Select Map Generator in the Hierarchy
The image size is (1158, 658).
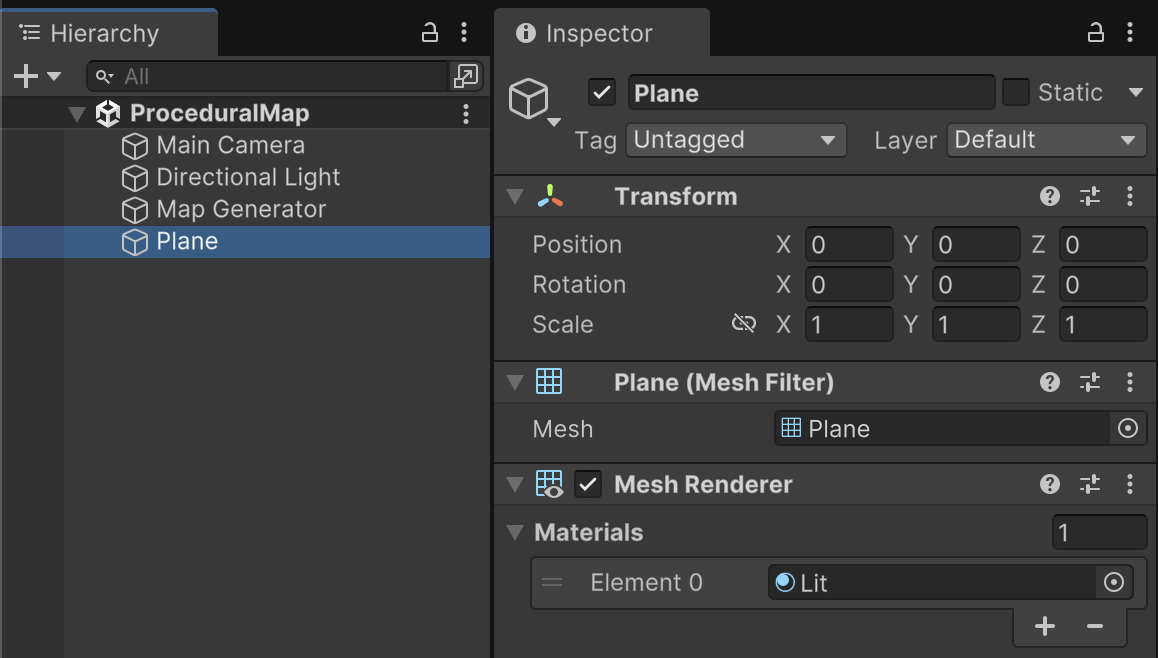pos(241,209)
